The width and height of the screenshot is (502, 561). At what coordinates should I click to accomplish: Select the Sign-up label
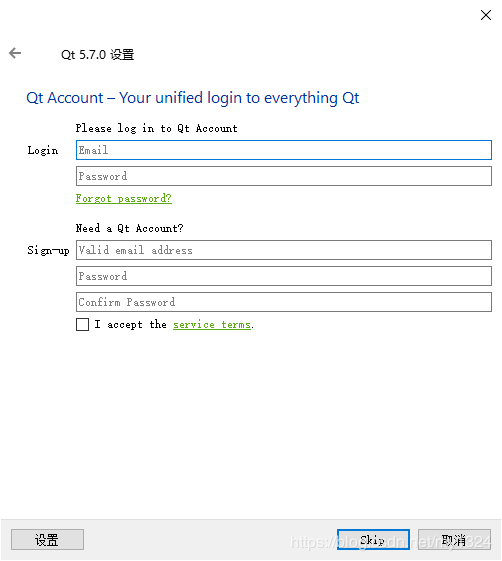click(x=48, y=250)
